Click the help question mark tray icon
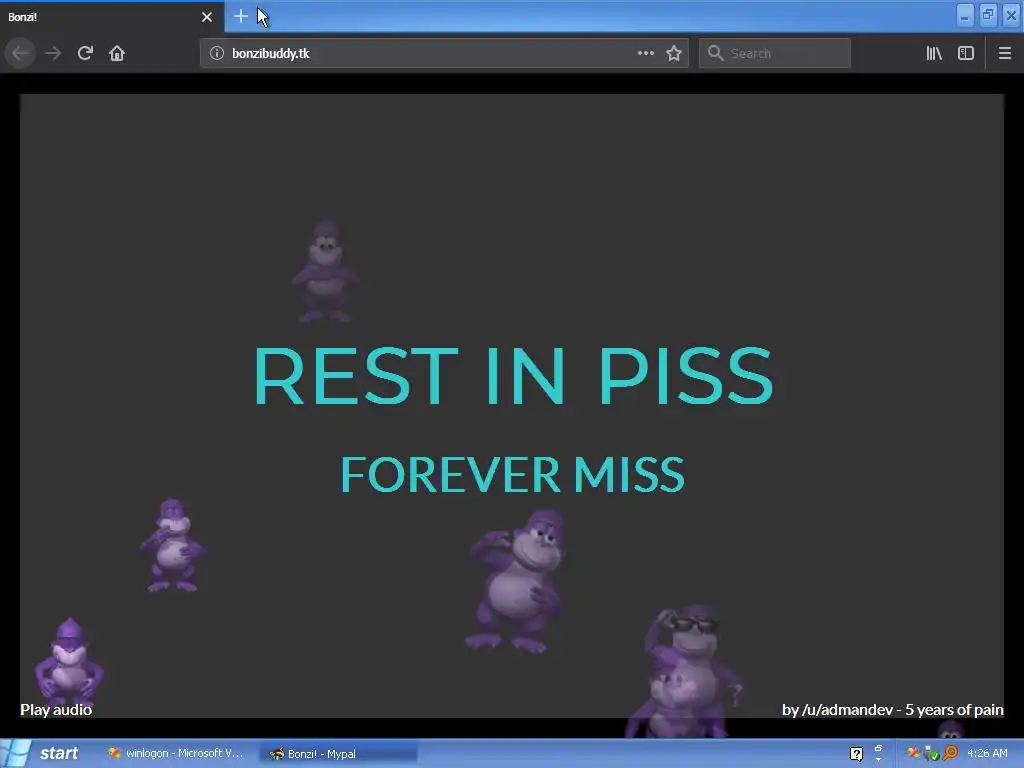The height and width of the screenshot is (768, 1024). (856, 754)
